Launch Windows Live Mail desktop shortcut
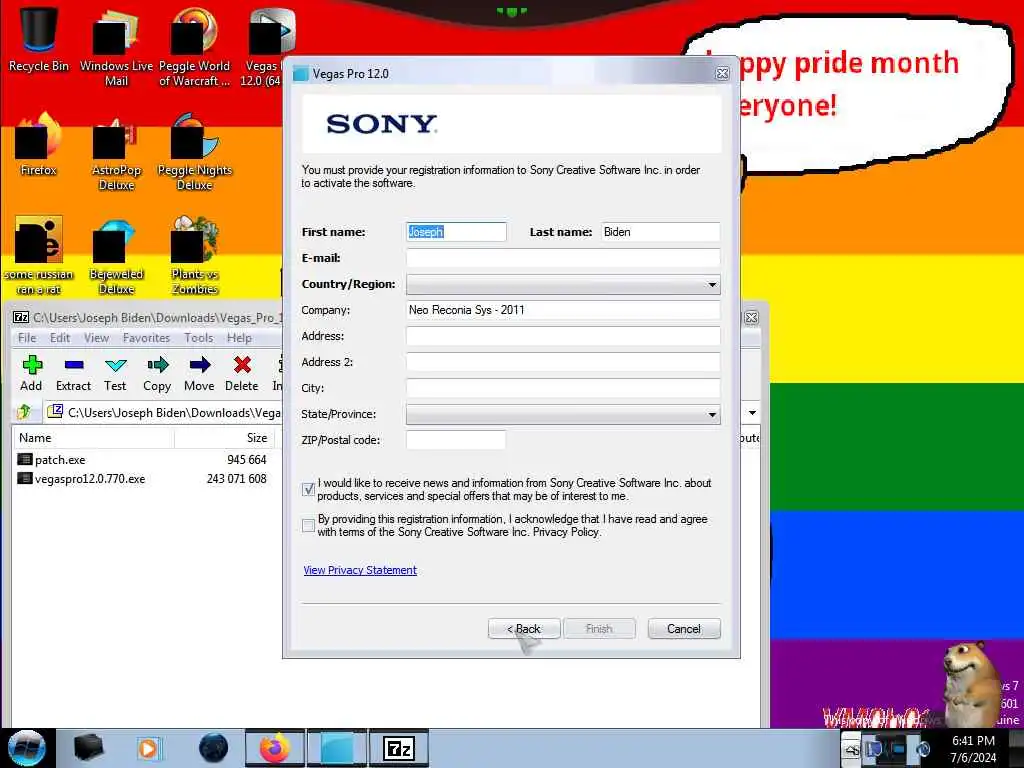Viewport: 1024px width, 768px height. coord(116,47)
